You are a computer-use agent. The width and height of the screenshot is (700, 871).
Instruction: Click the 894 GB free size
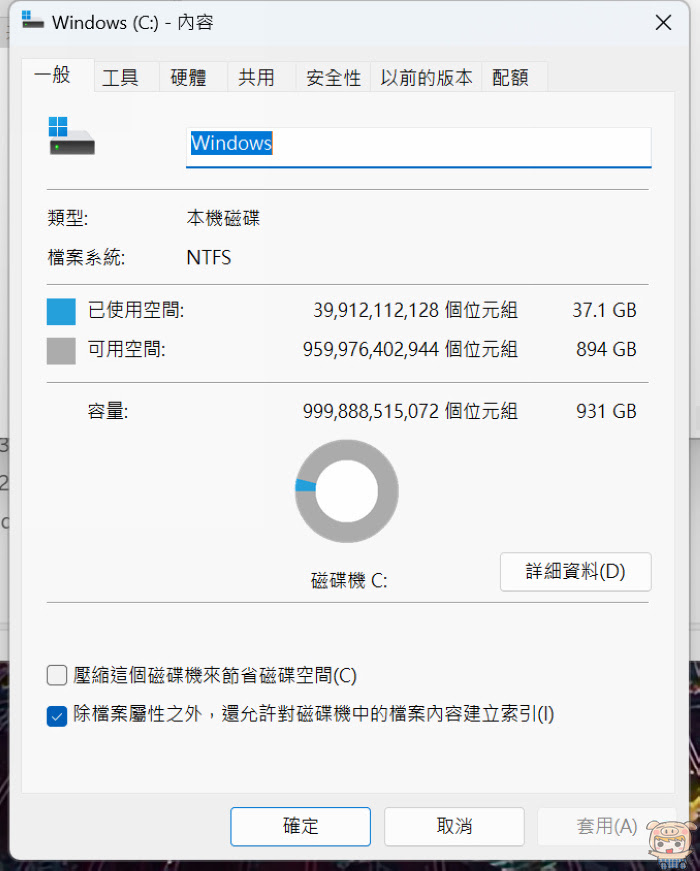tap(606, 349)
